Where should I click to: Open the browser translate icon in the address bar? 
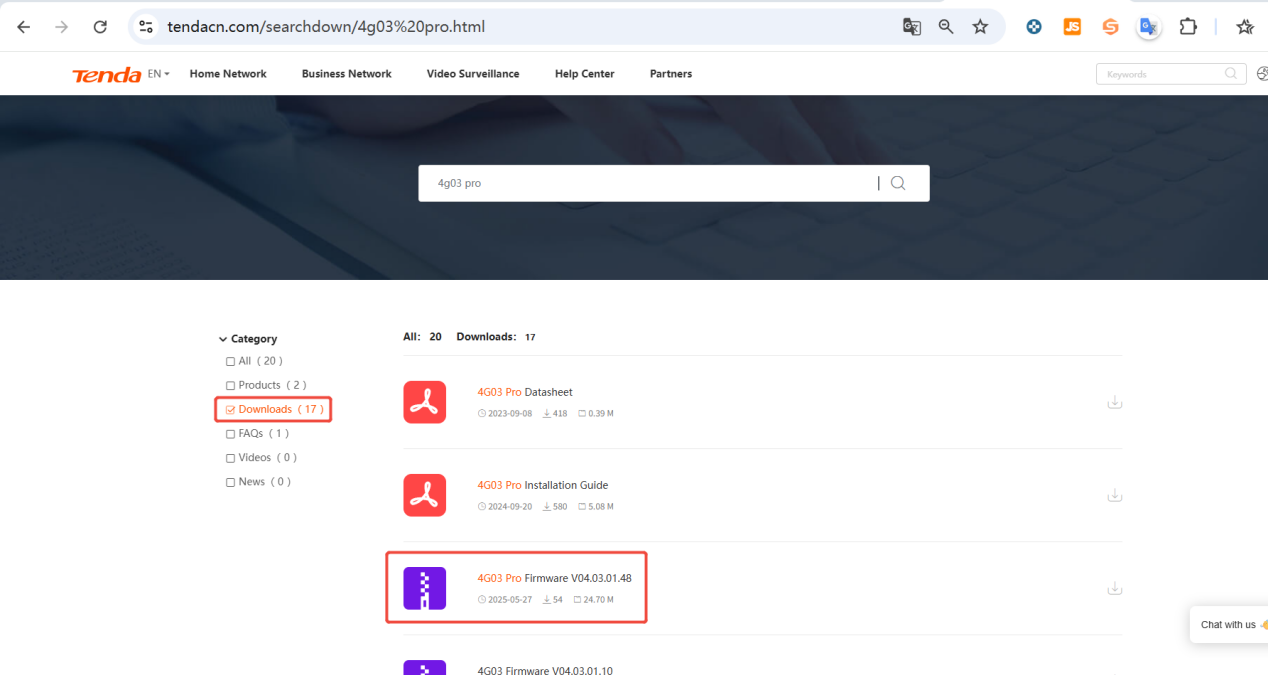(911, 27)
